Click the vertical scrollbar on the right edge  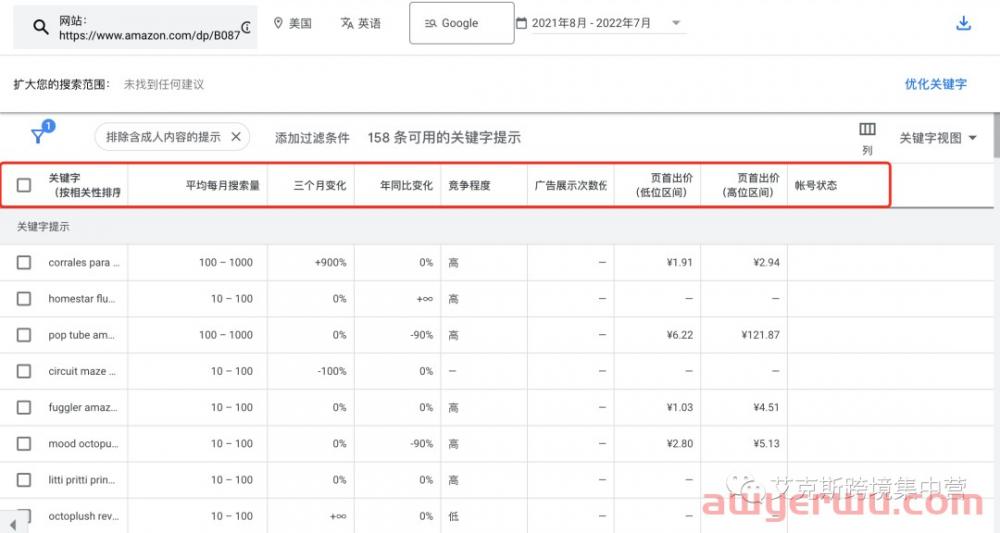pos(996,135)
